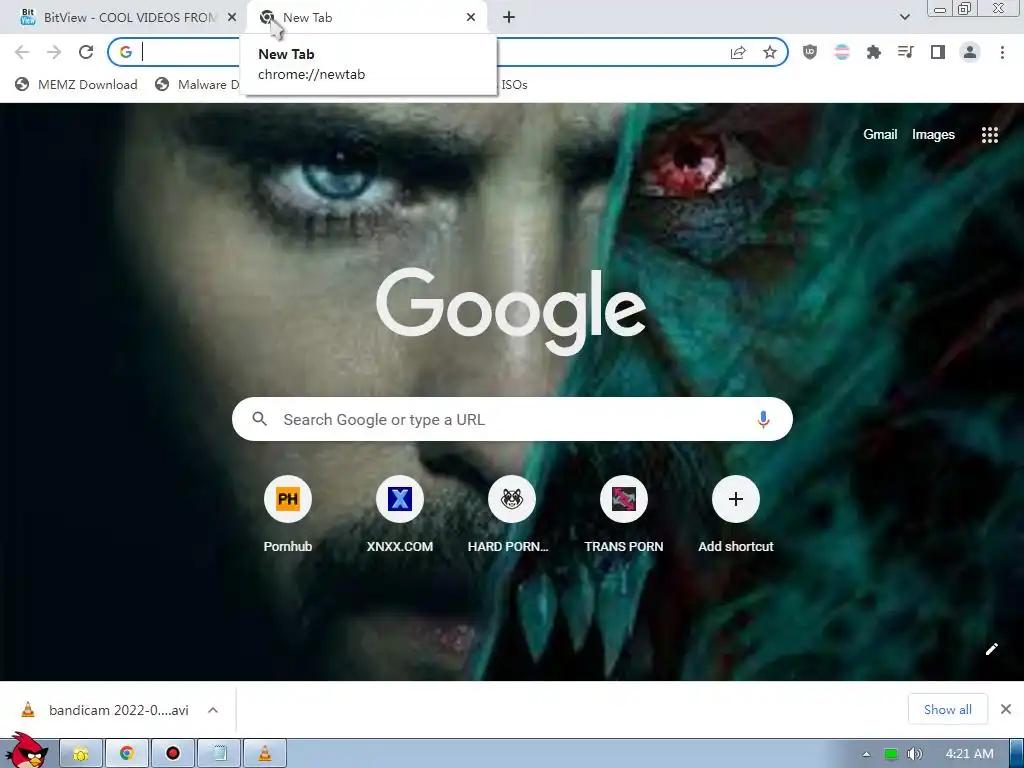Viewport: 1024px width, 768px height.
Task: Open Chrome in the taskbar
Action: tap(127, 754)
